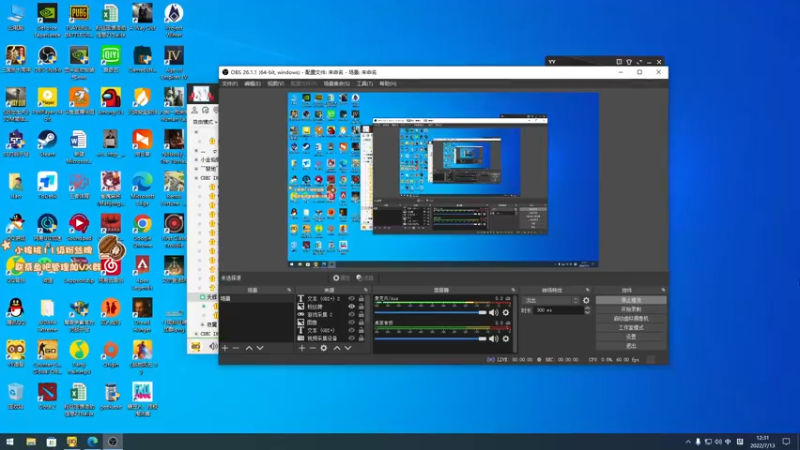800x450 pixels.
Task: Open Apex Legends desktop icon
Action: pos(142,273)
